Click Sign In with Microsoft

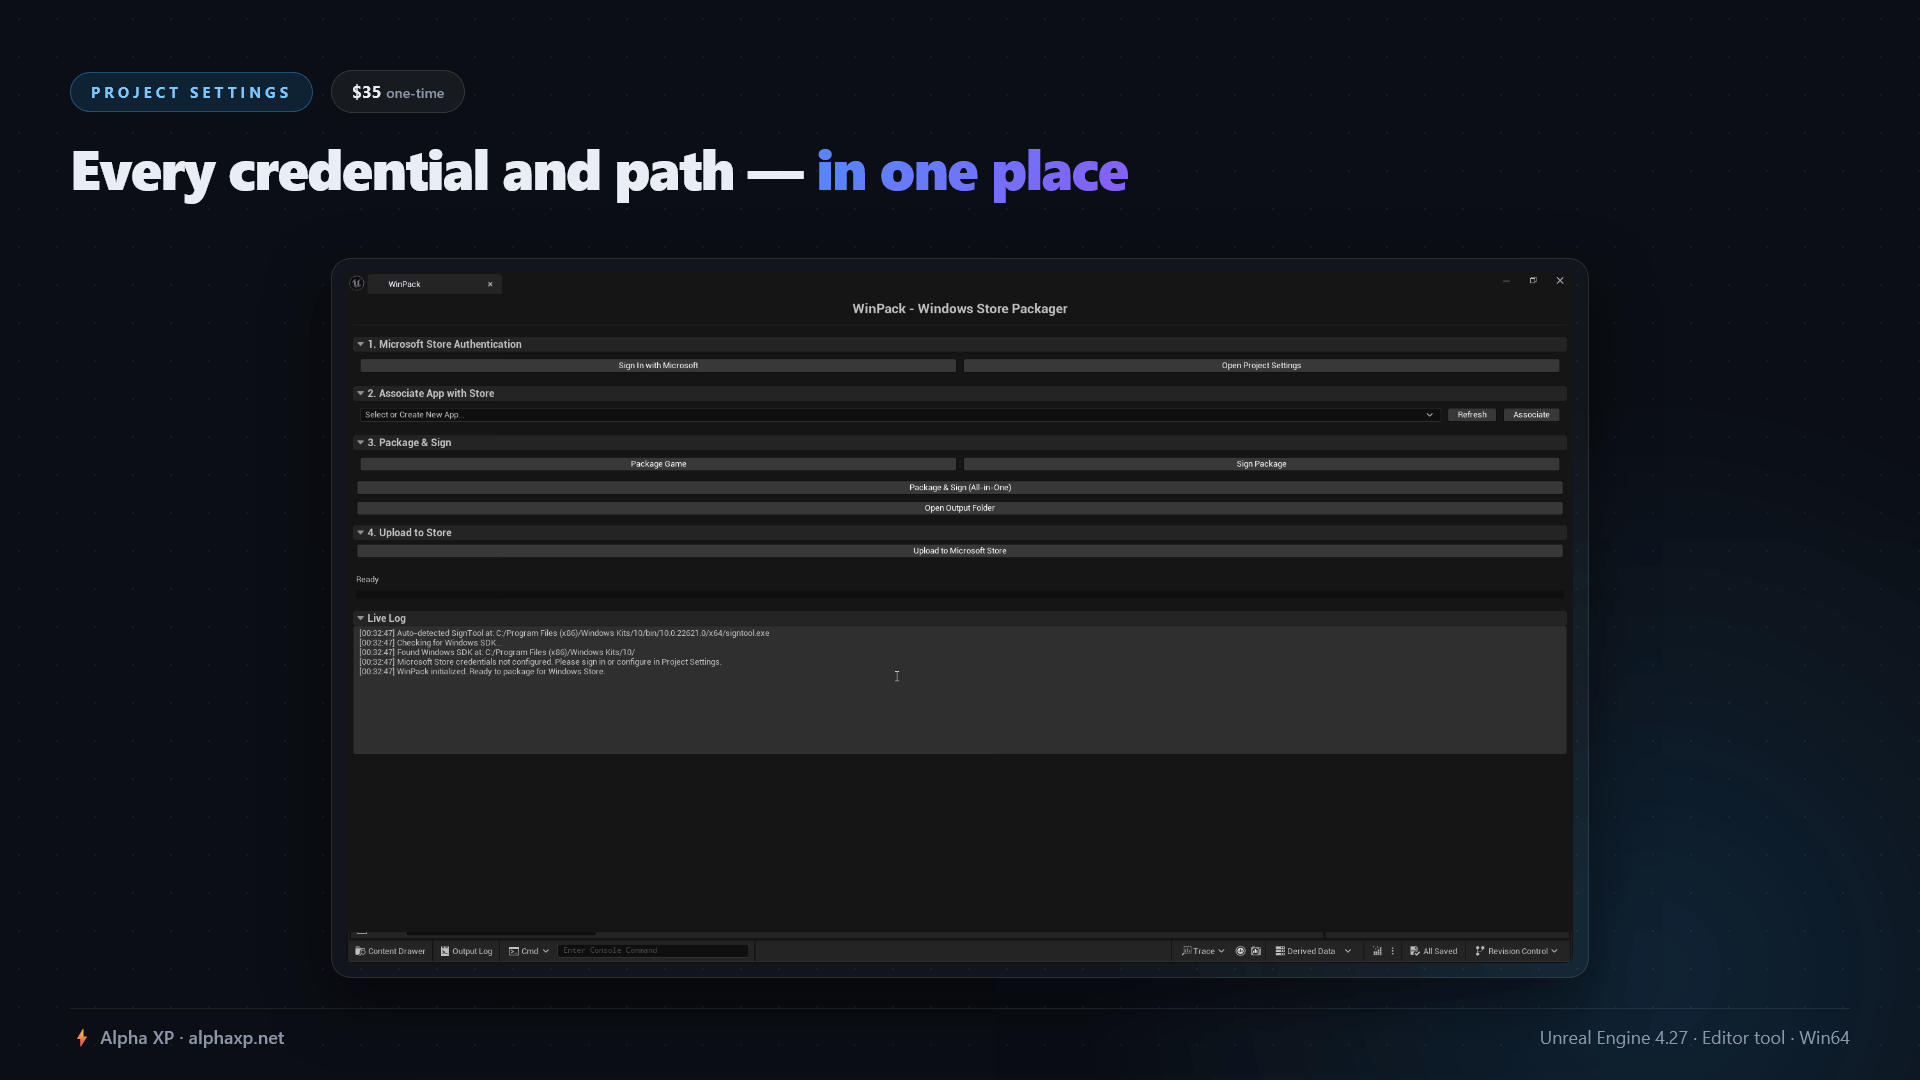(658, 366)
